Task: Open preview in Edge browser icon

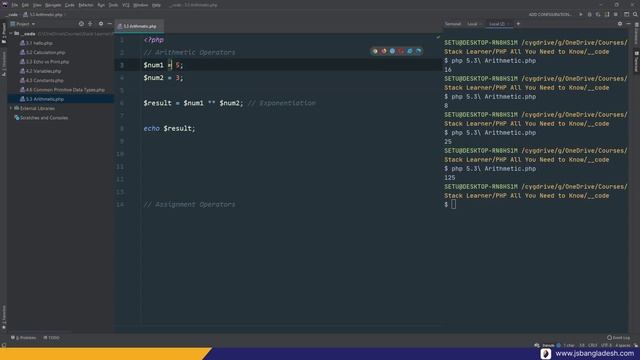Action: [418, 51]
